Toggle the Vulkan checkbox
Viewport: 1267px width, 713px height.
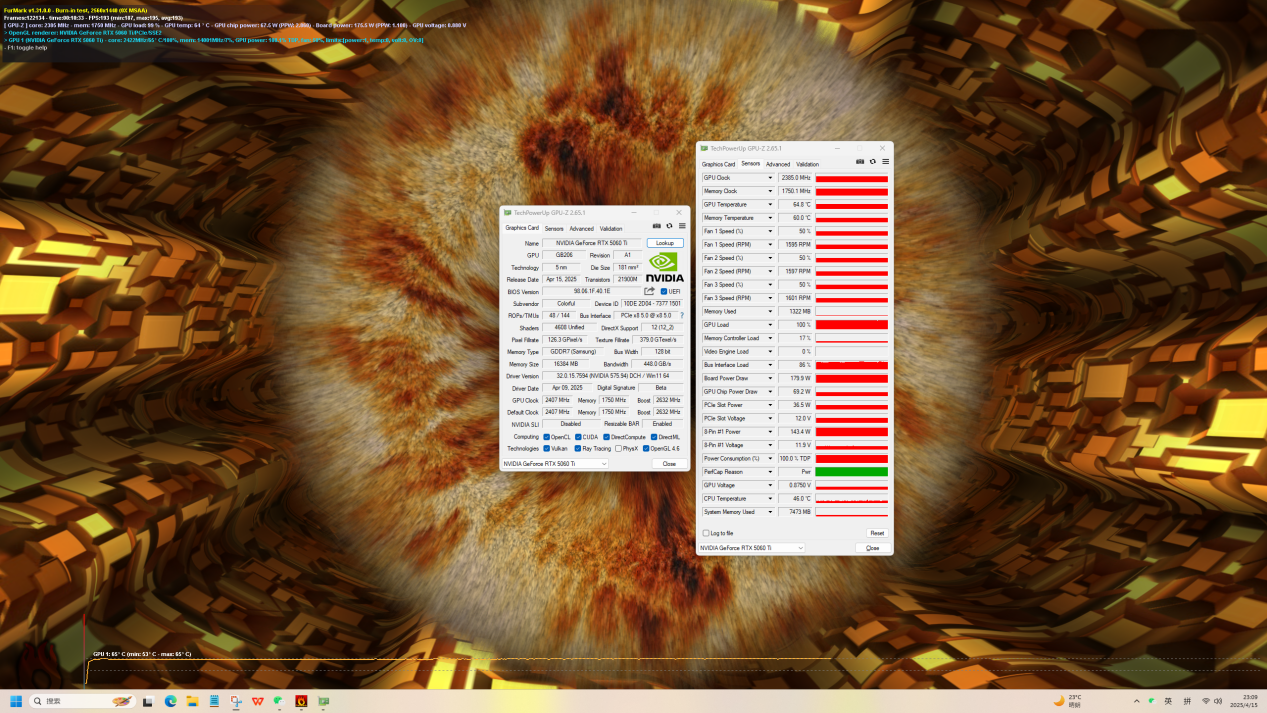(546, 448)
